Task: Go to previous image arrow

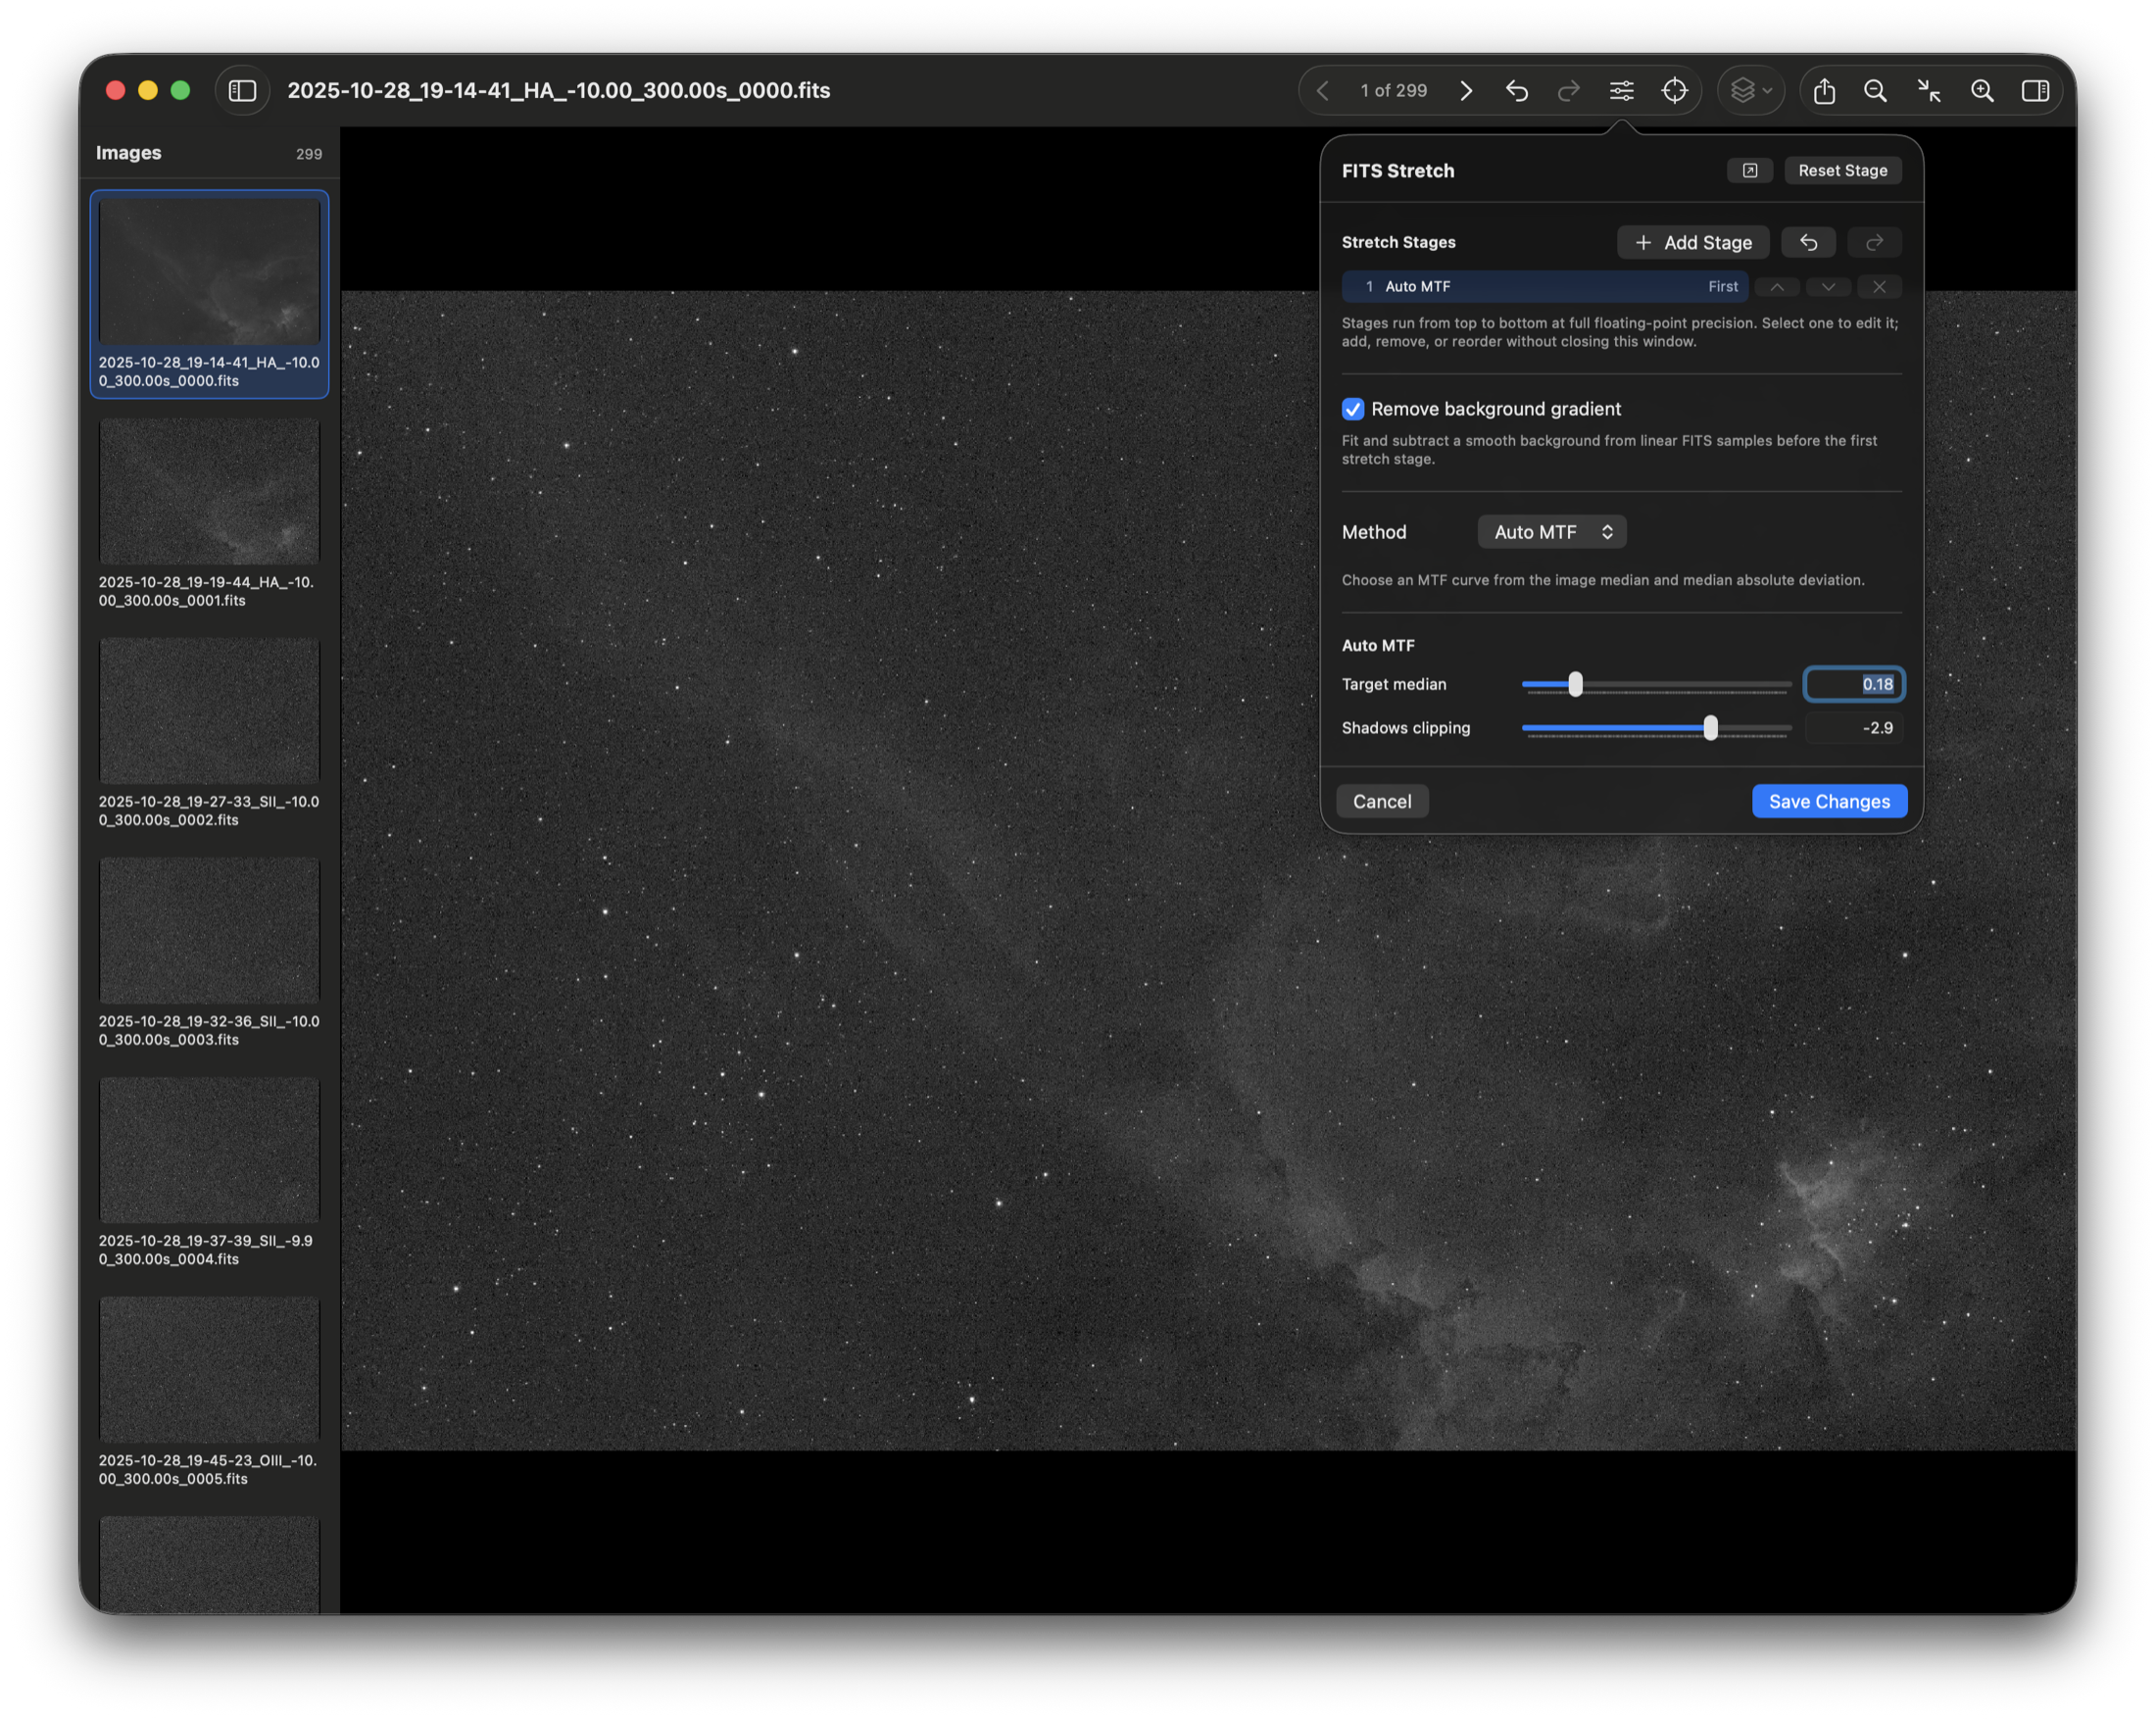Action: [x=1323, y=91]
